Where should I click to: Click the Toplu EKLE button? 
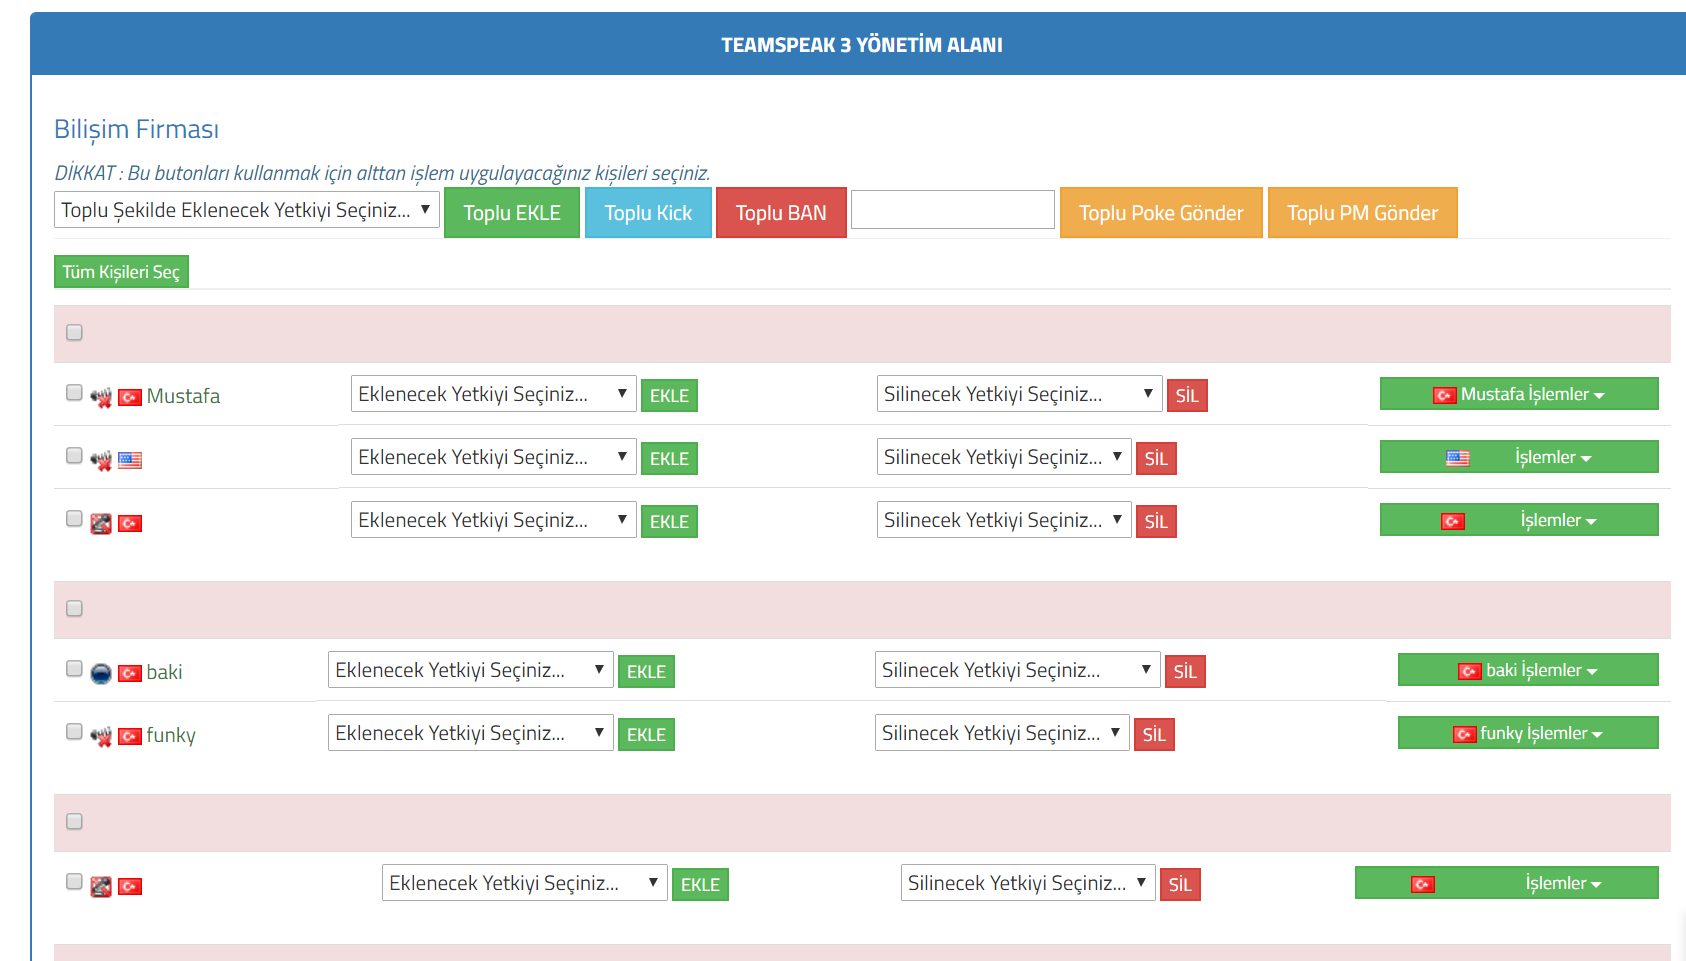coord(512,213)
